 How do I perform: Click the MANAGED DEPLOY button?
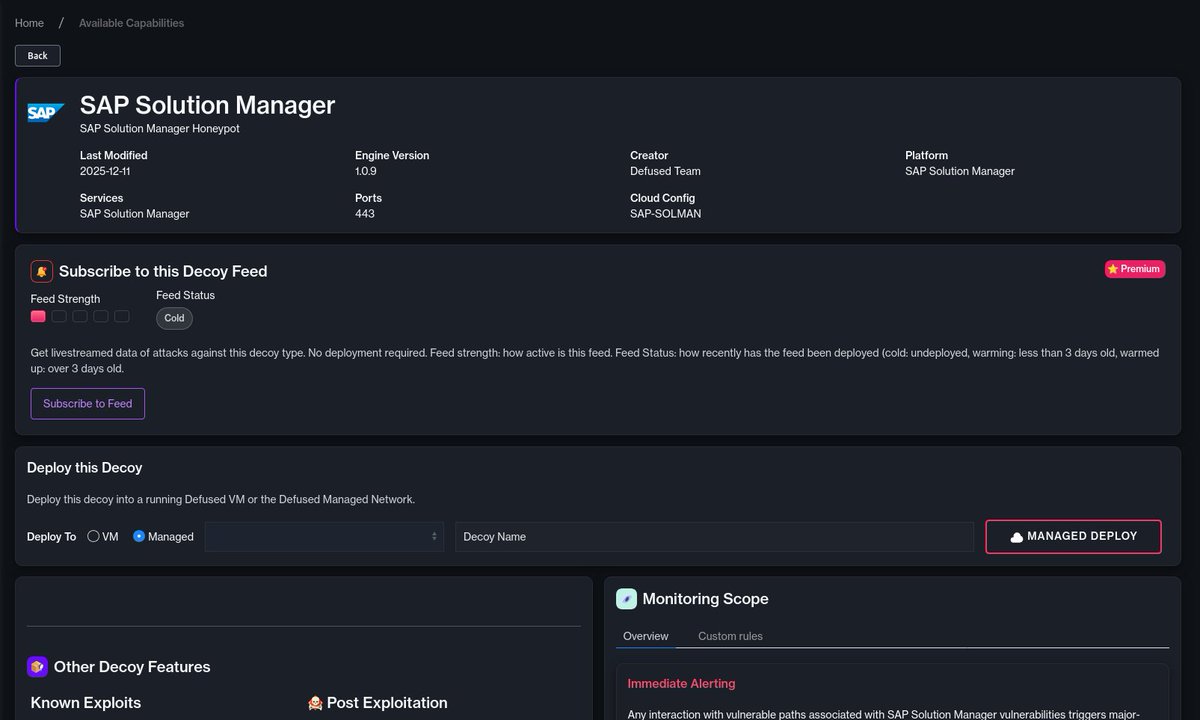(1073, 536)
